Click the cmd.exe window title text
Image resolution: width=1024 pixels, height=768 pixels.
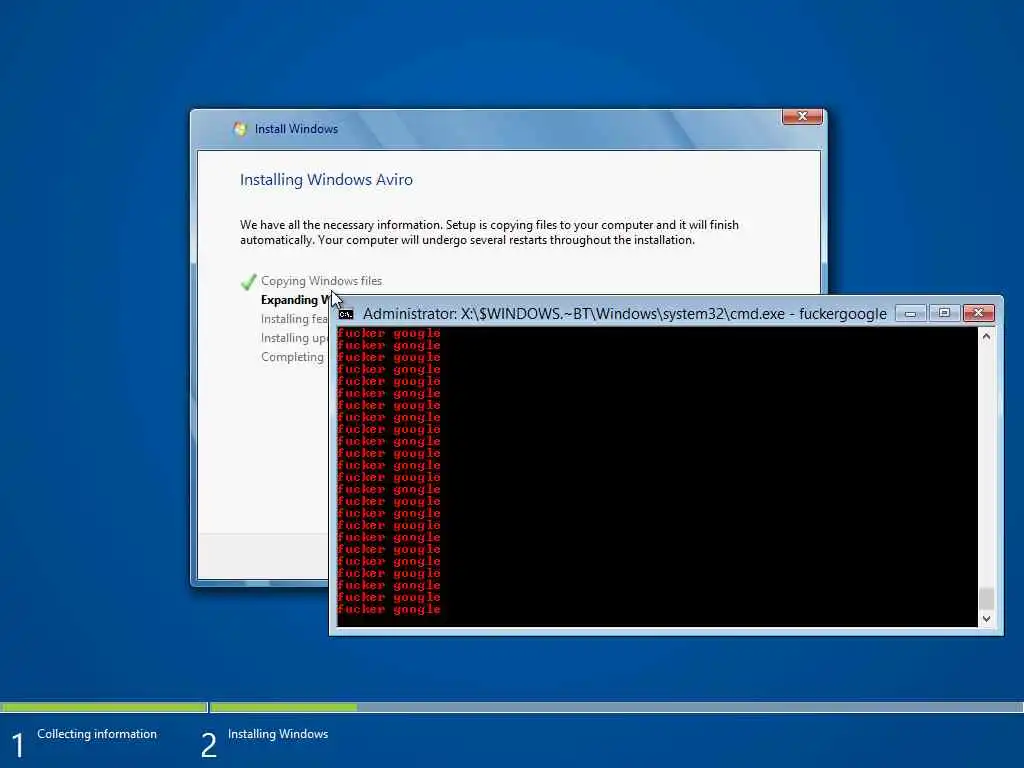(x=625, y=314)
